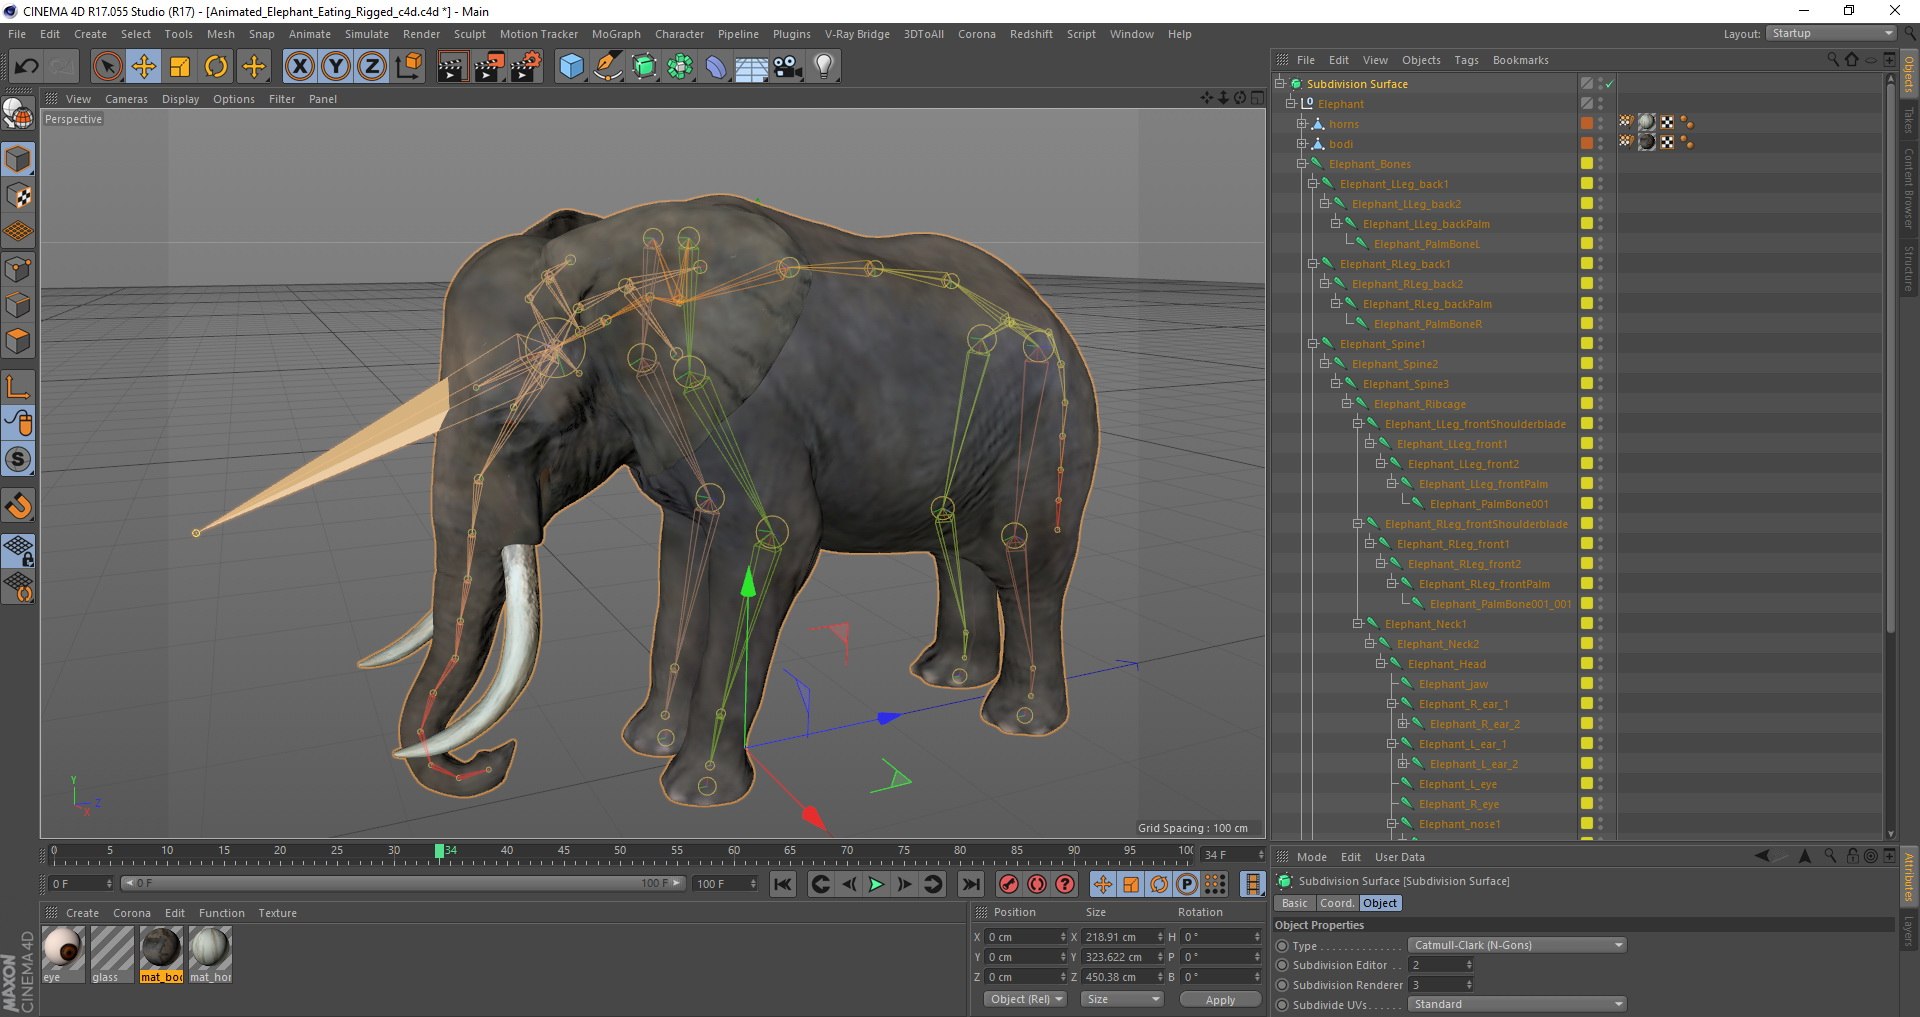Screen dimensions: 1920x1017
Task: Collapse Elephant_Spine1 branch
Action: point(1313,344)
